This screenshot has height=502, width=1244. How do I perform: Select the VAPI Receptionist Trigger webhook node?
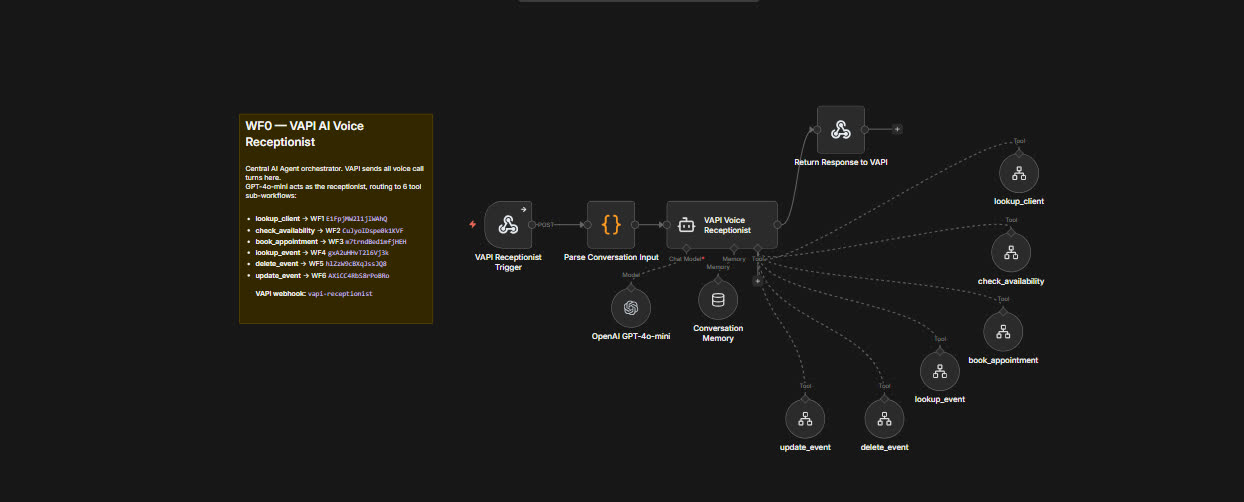[509, 225]
